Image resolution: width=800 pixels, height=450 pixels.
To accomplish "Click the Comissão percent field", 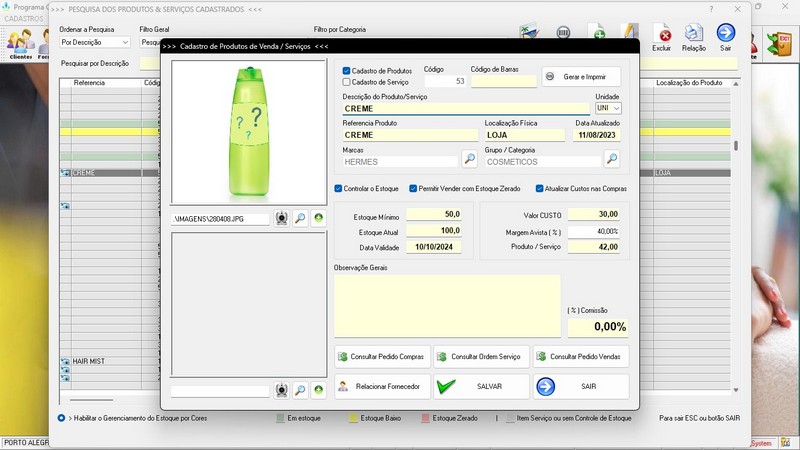I will click(x=598, y=327).
